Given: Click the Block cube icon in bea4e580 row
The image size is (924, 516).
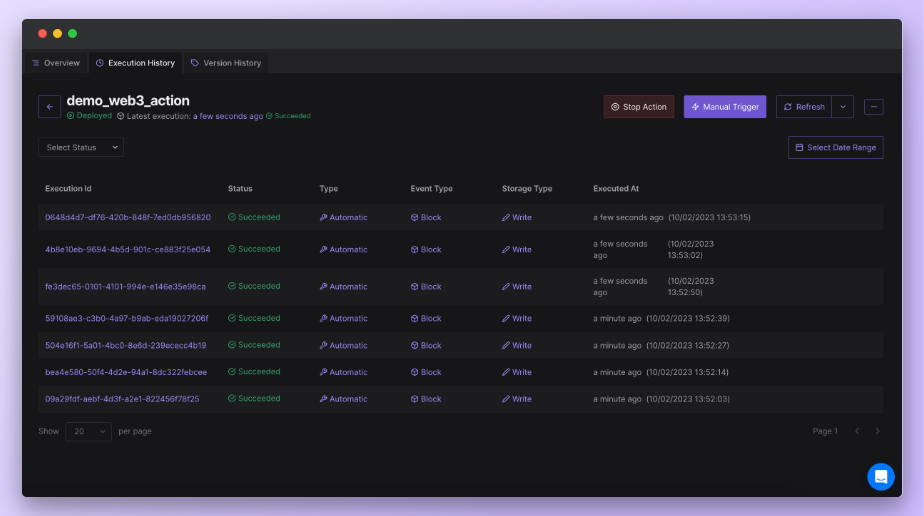Looking at the screenshot, I should 414,372.
